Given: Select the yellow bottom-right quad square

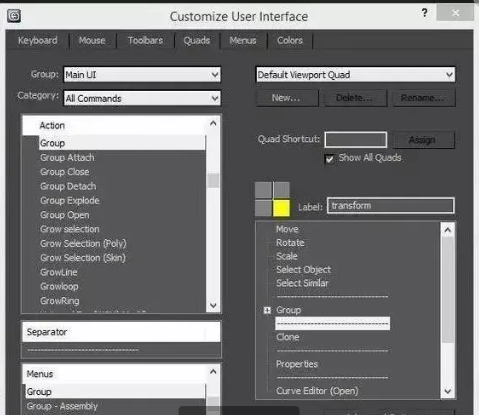Looking at the screenshot, I should pyautogui.click(x=281, y=208).
